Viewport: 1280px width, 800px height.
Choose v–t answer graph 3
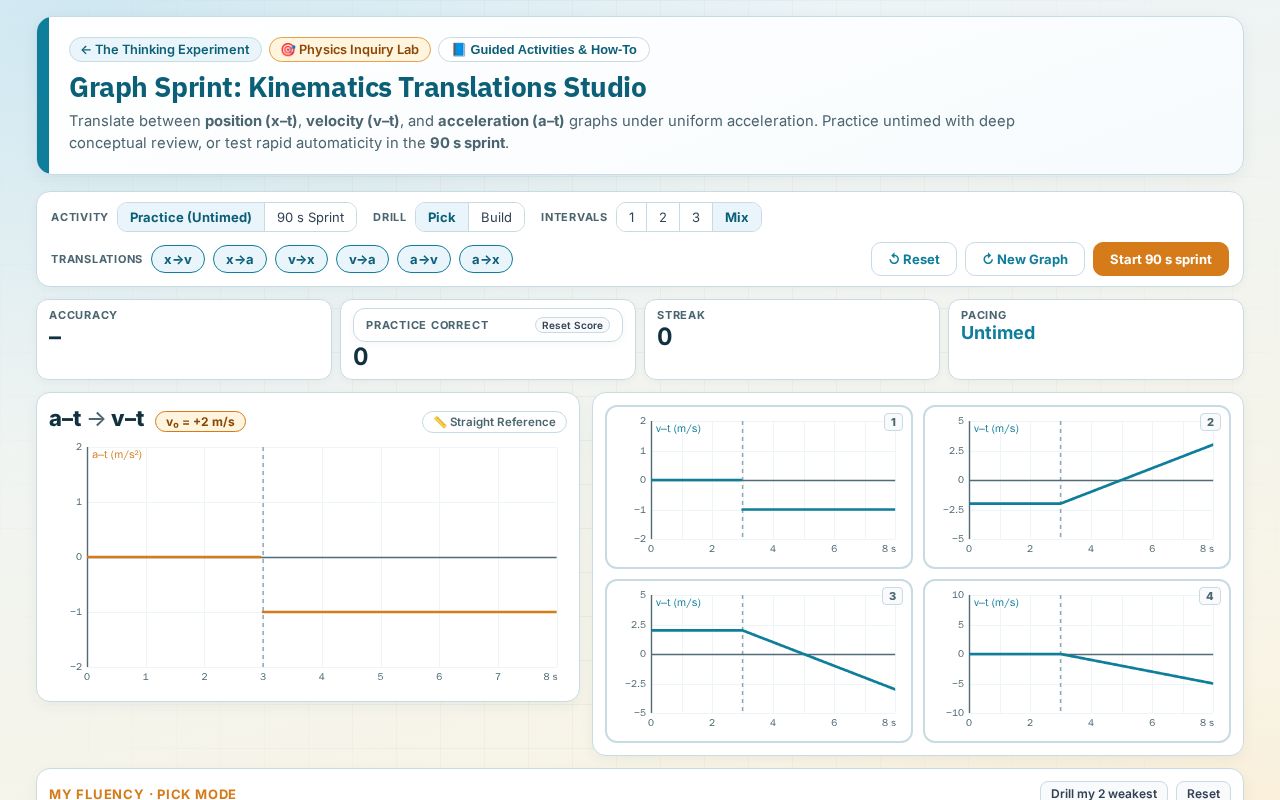(x=759, y=661)
